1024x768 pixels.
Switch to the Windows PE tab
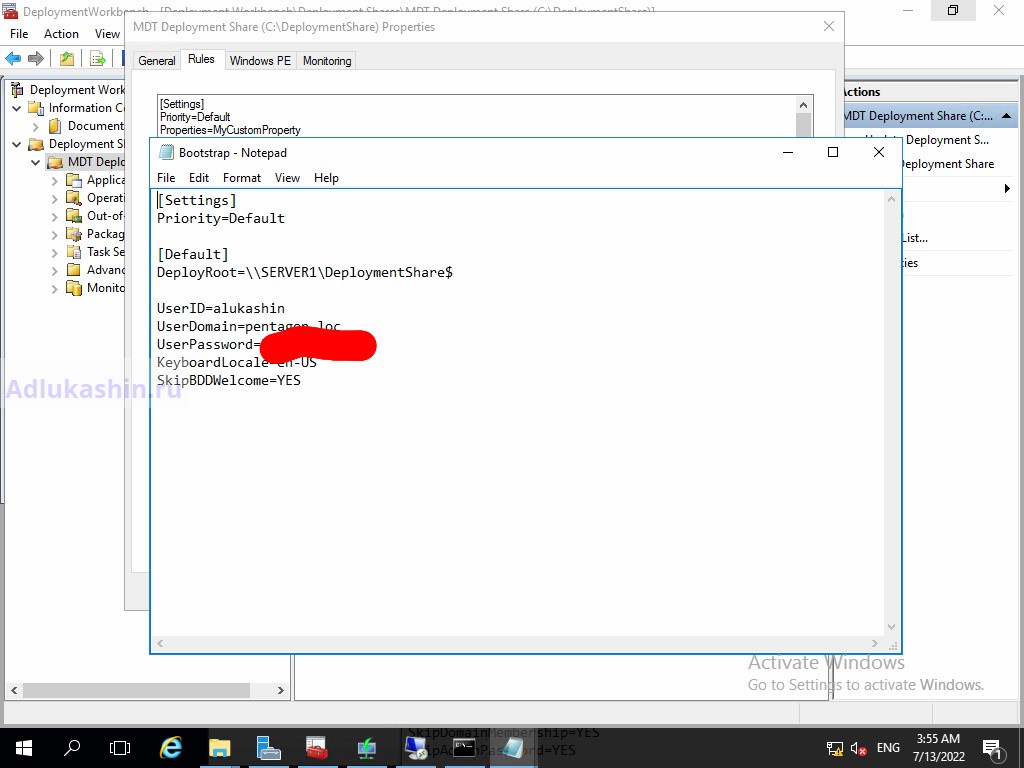click(x=260, y=61)
